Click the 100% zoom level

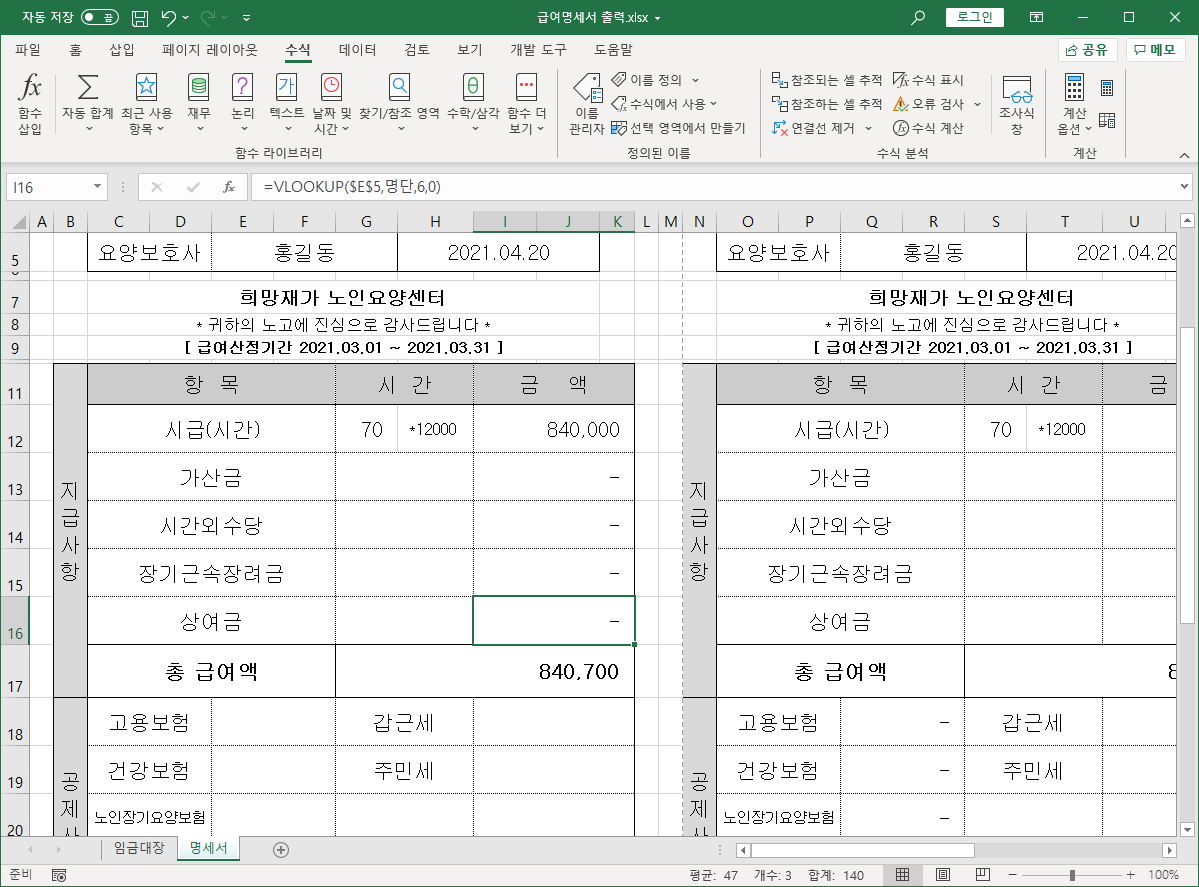1163,875
